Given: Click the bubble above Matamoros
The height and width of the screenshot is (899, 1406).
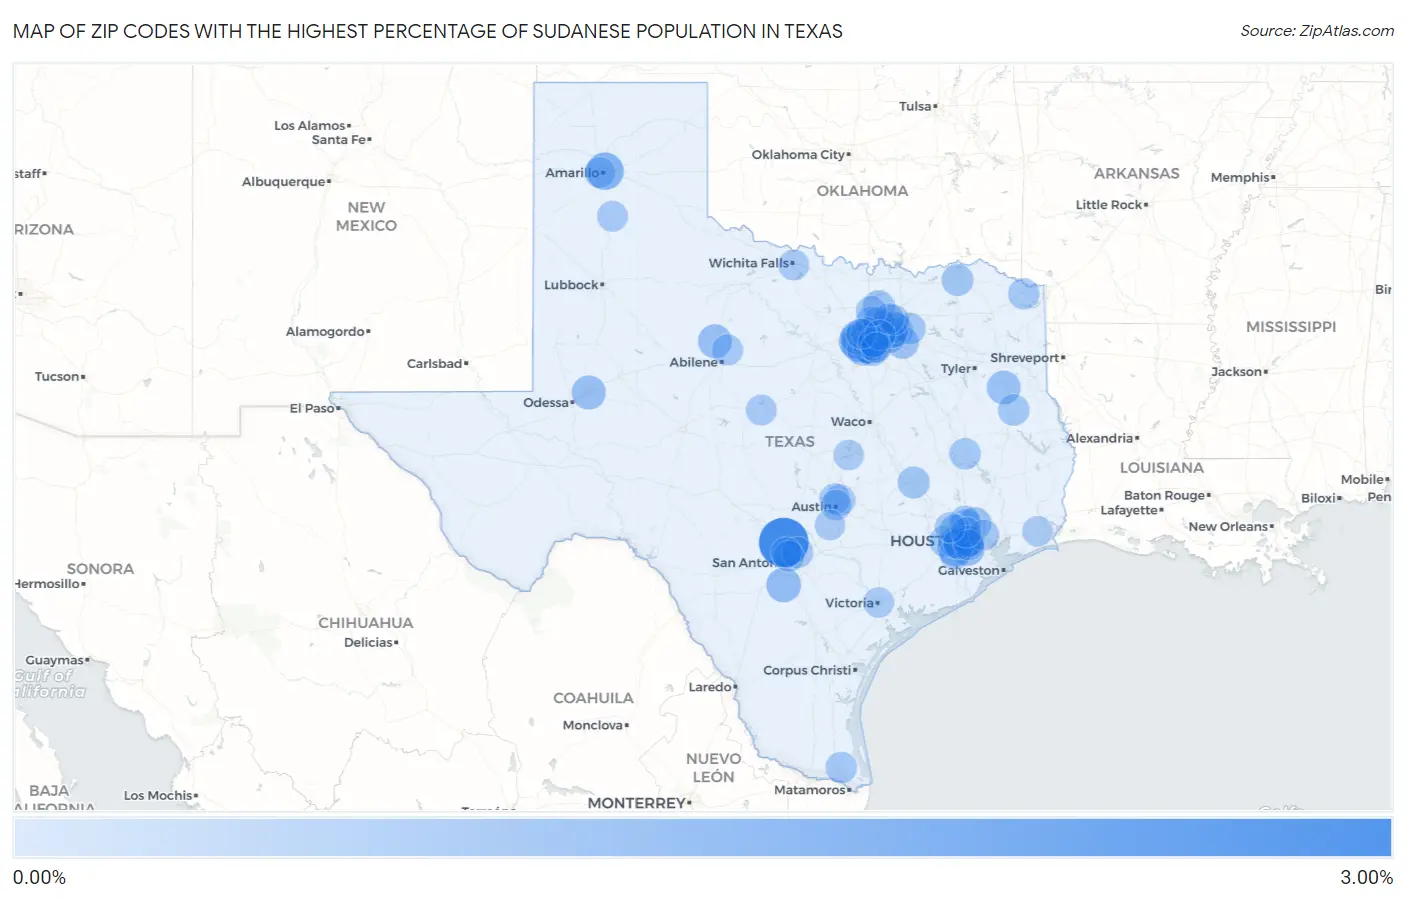Looking at the screenshot, I should 841,767.
